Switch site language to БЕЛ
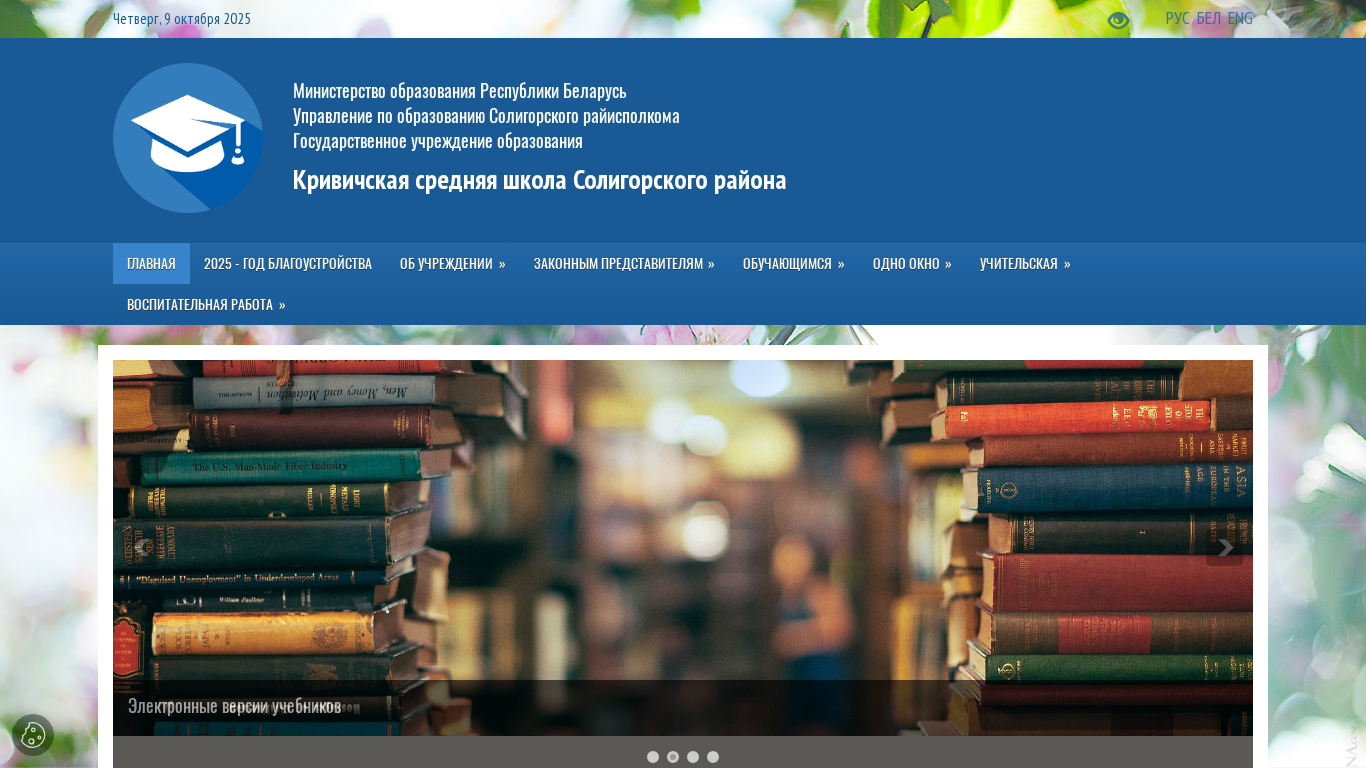The image size is (1366, 768). 1208,18
